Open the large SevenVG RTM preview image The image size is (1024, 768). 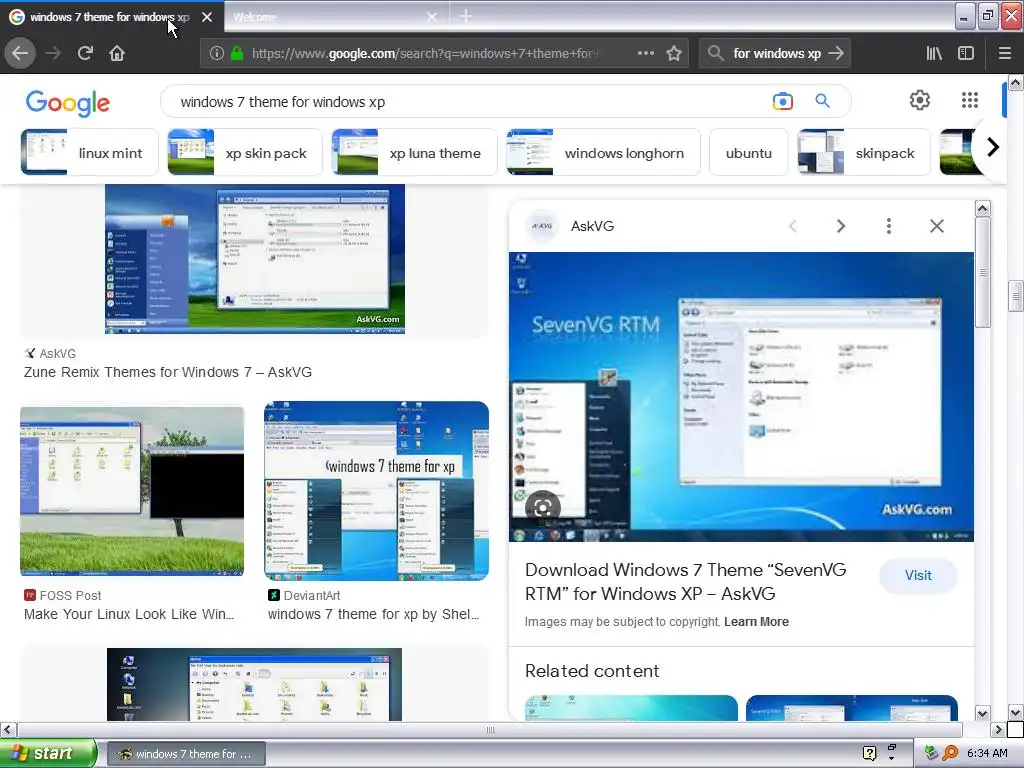coord(741,396)
